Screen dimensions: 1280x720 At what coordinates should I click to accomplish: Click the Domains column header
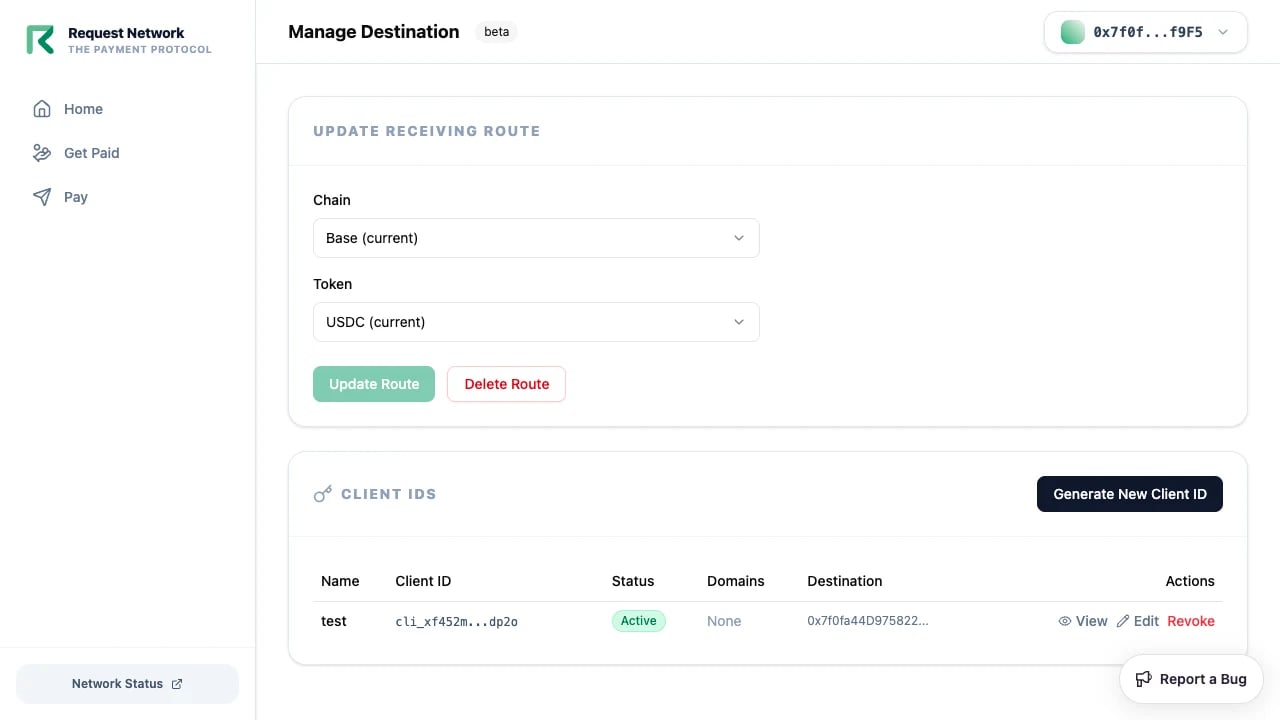click(x=736, y=581)
